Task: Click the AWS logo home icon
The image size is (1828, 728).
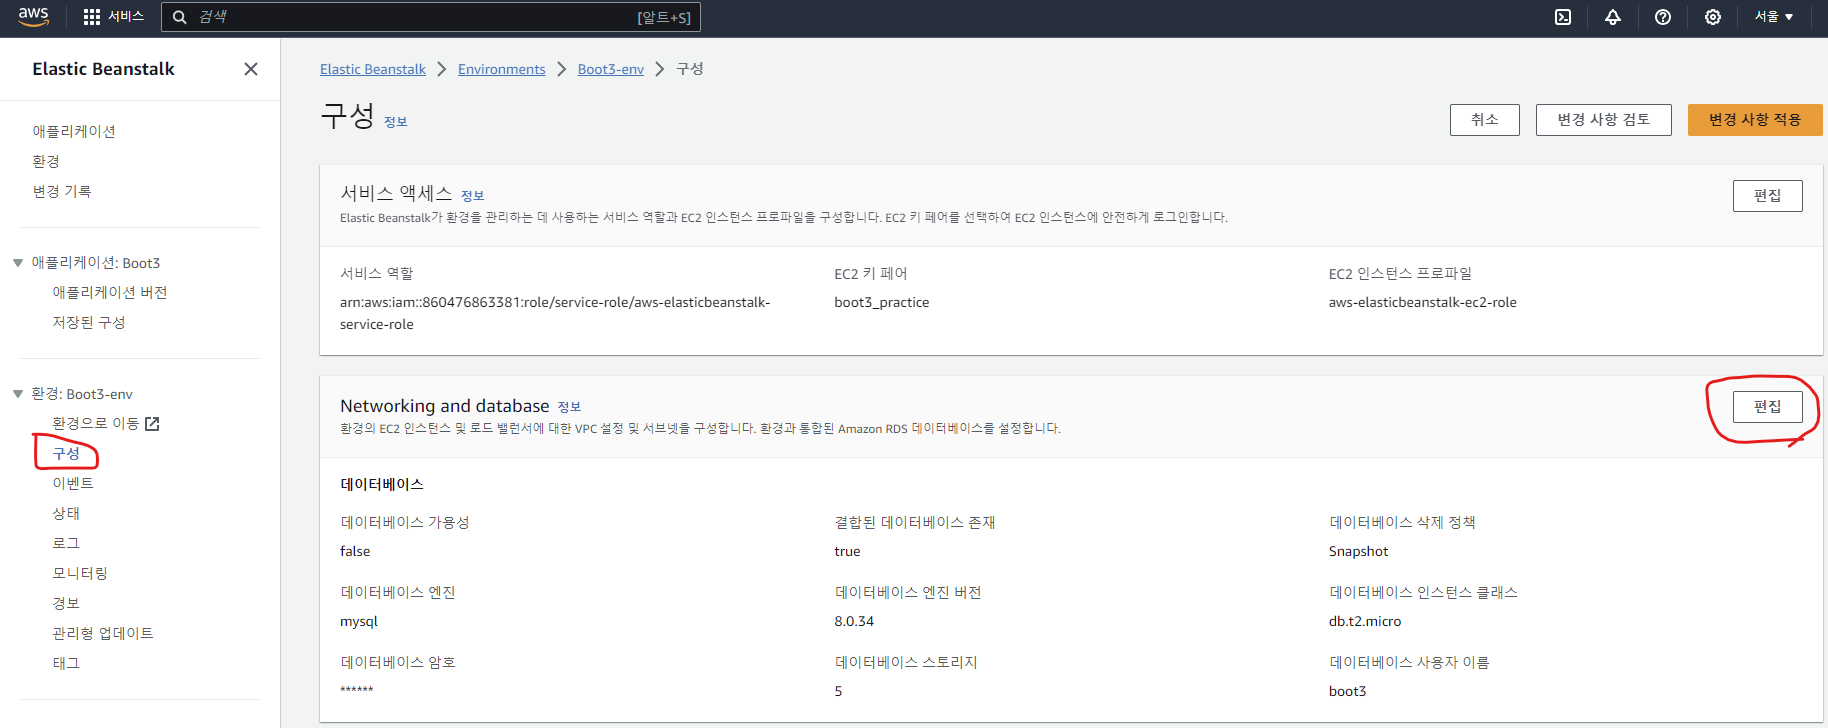Action: click(33, 17)
